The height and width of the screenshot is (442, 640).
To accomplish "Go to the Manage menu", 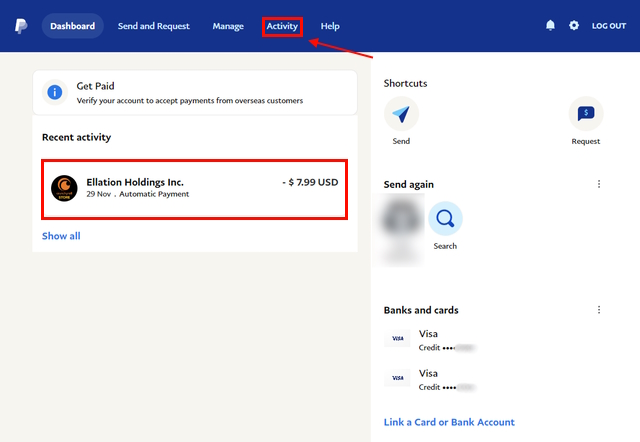I will [228, 26].
